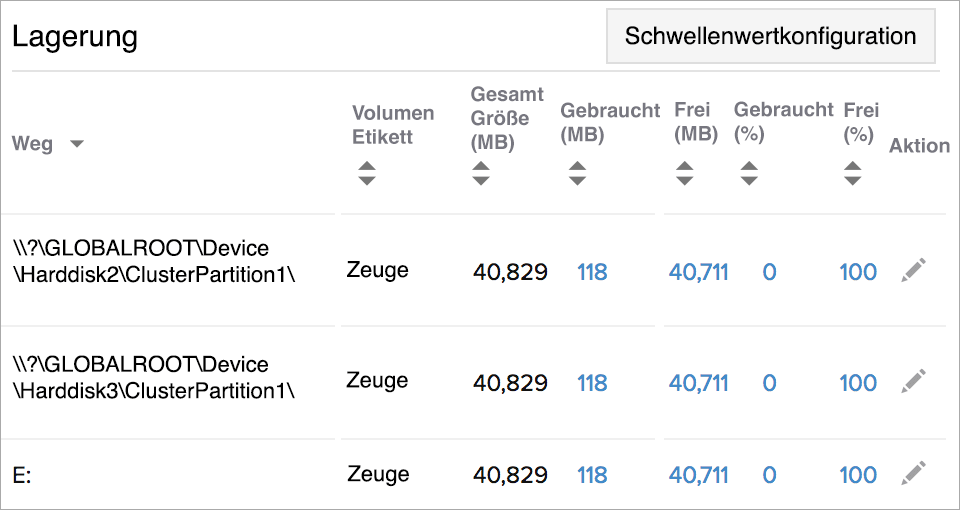Sort by Volumen Etikett column

tap(367, 173)
